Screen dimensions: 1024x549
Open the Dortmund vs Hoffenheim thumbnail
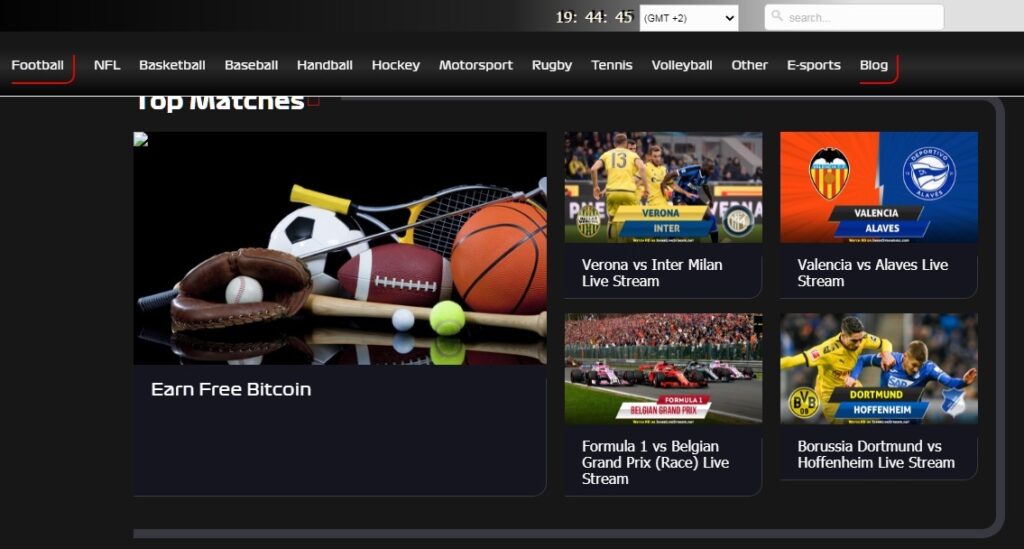pos(879,369)
